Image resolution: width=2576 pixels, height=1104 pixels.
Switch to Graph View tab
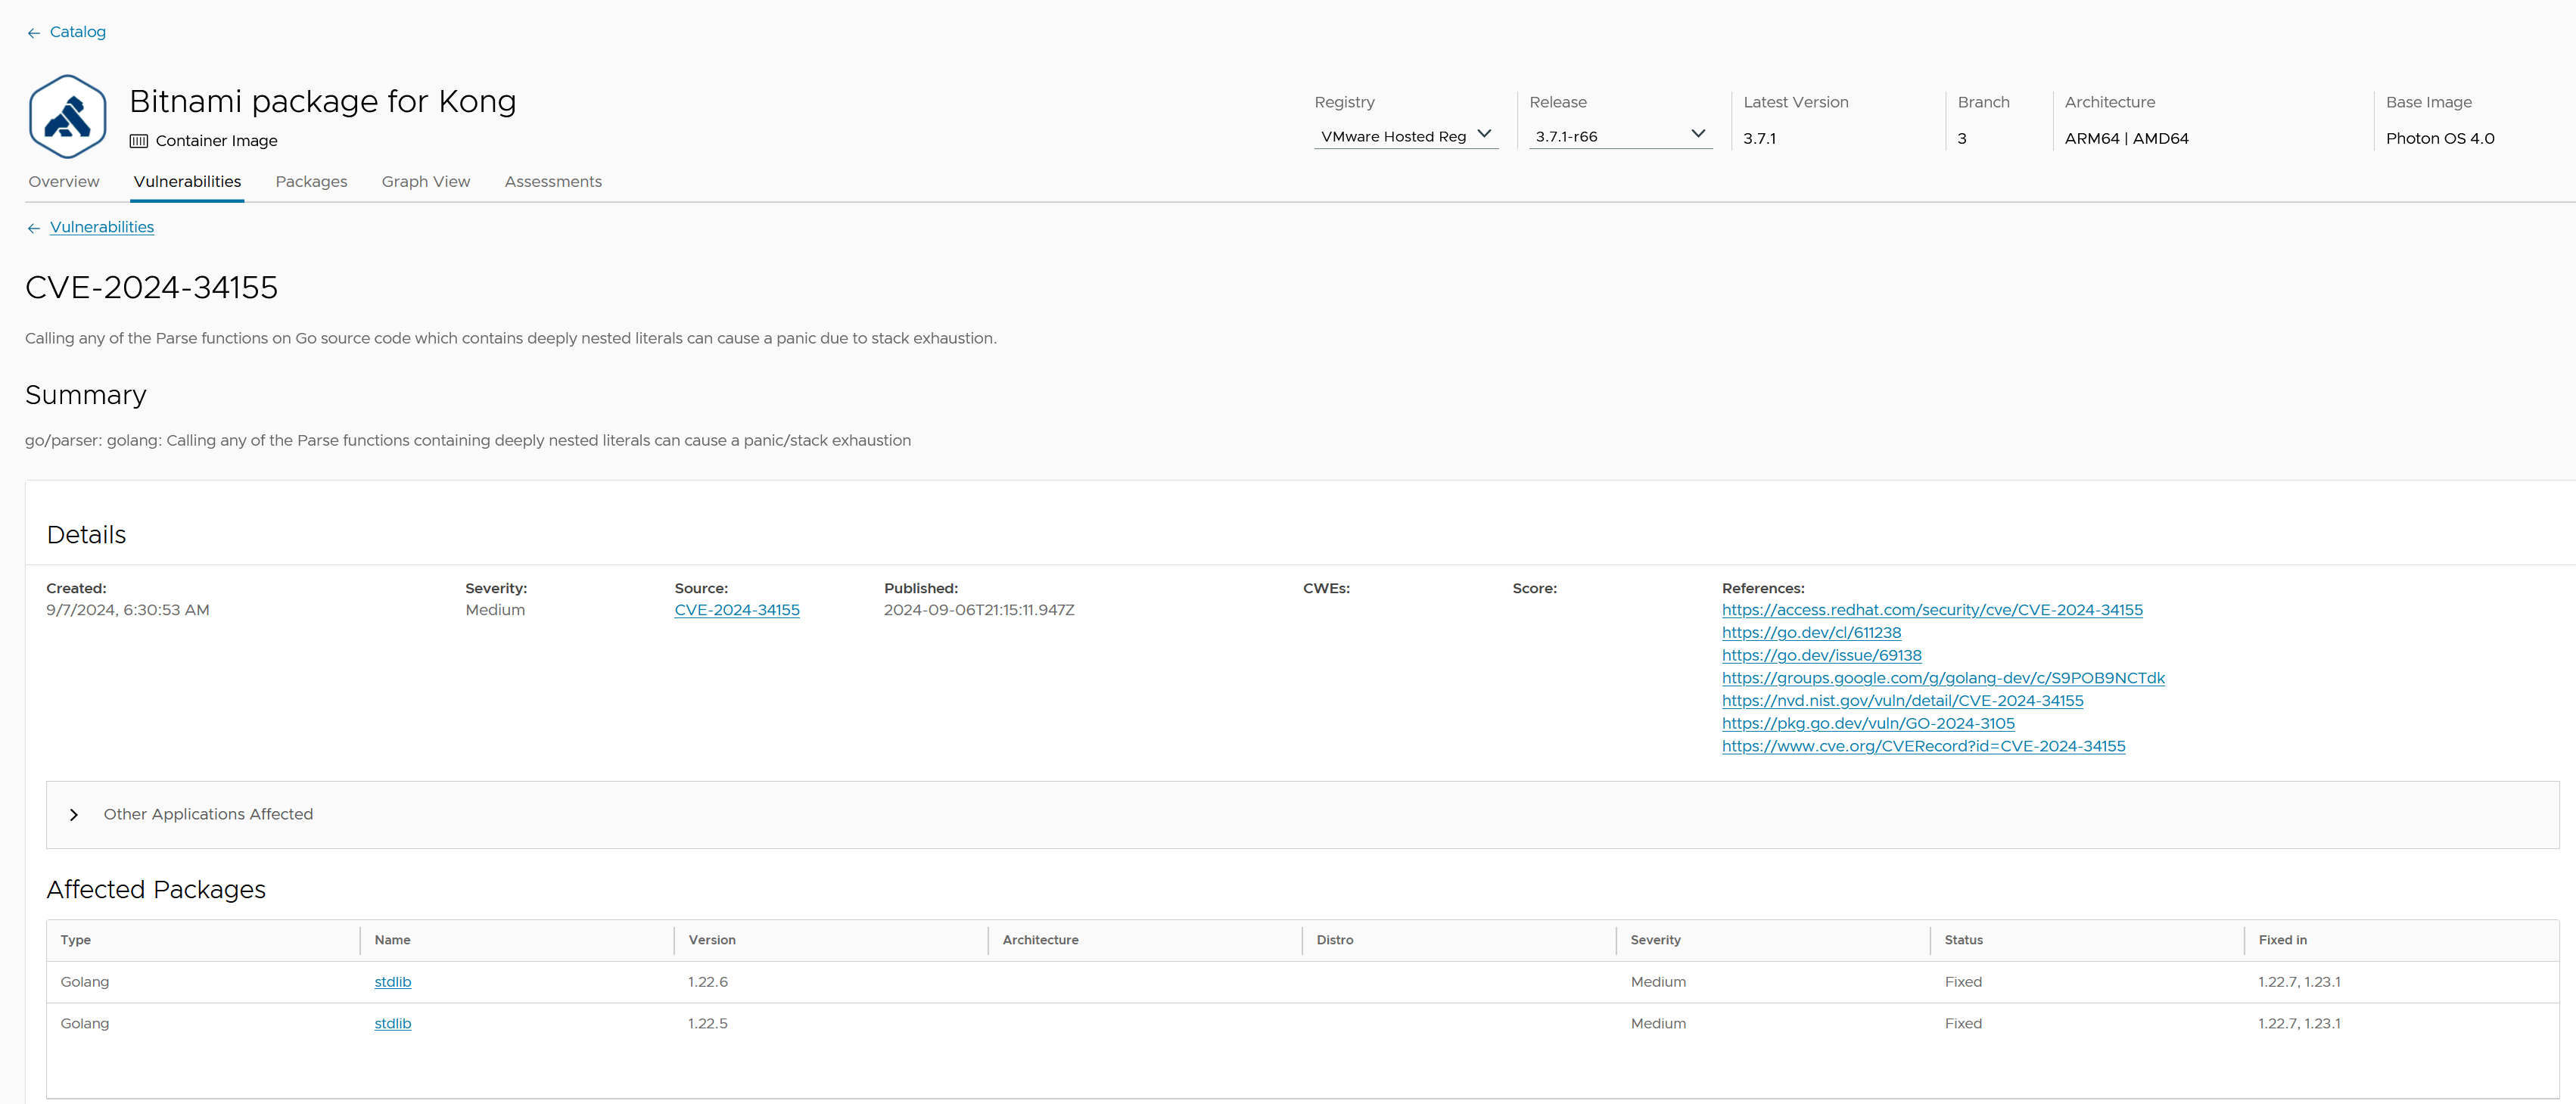(x=426, y=182)
